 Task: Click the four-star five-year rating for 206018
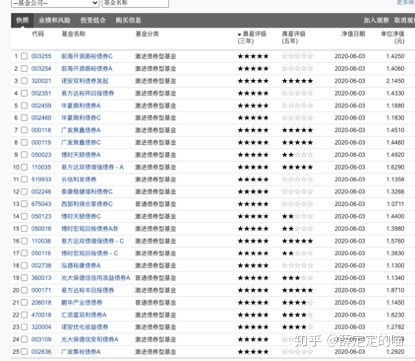click(x=298, y=303)
